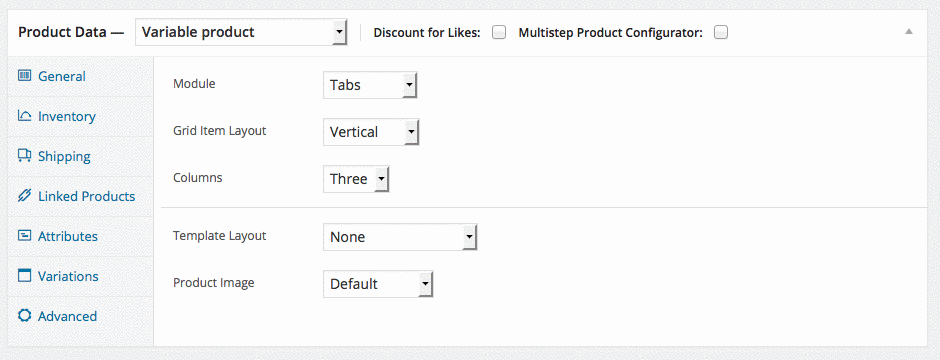Open the Grid Item Layout dropdown

pos(371,132)
